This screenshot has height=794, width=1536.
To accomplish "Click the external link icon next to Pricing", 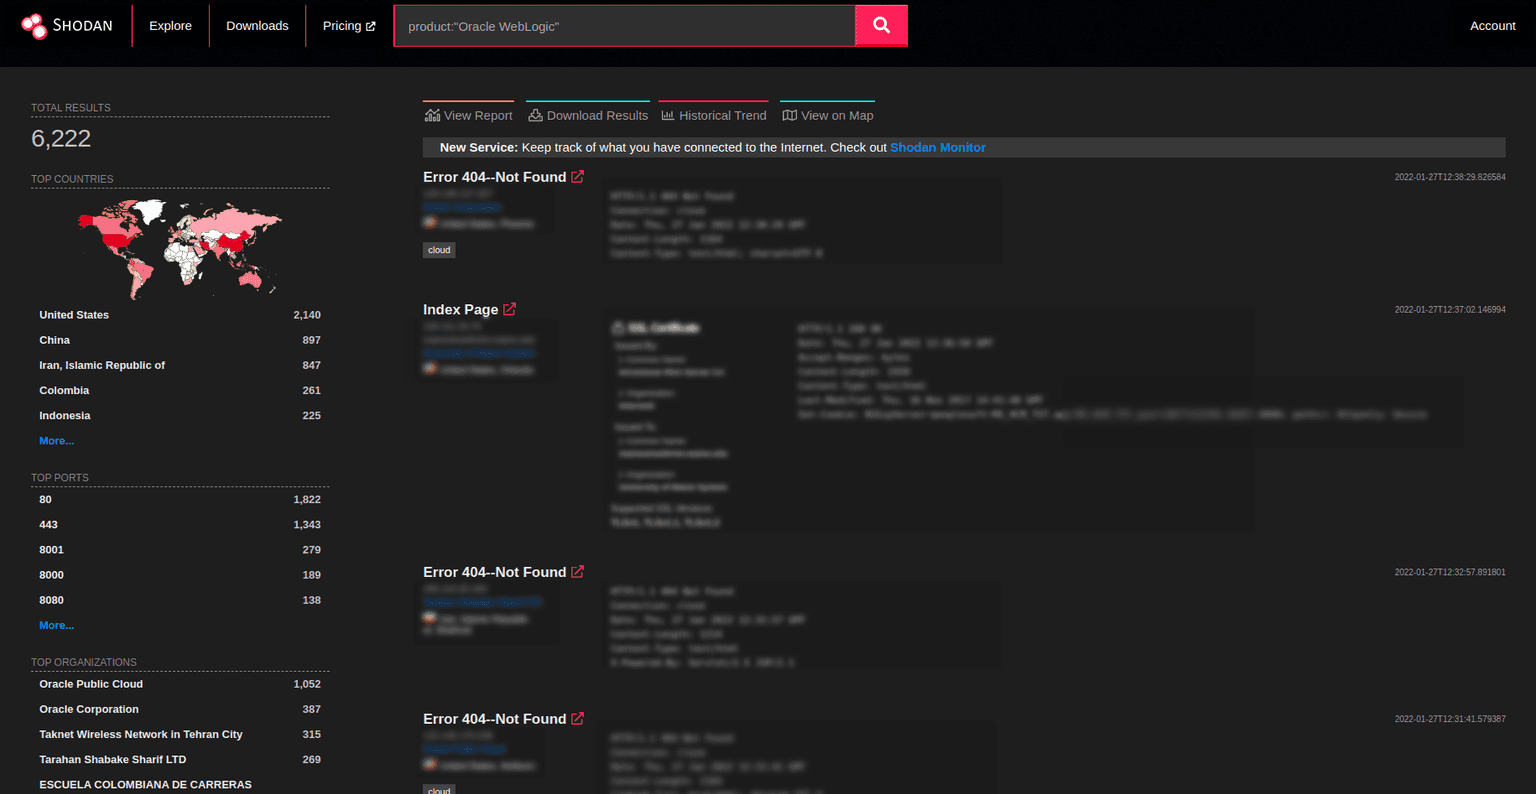I will (371, 25).
